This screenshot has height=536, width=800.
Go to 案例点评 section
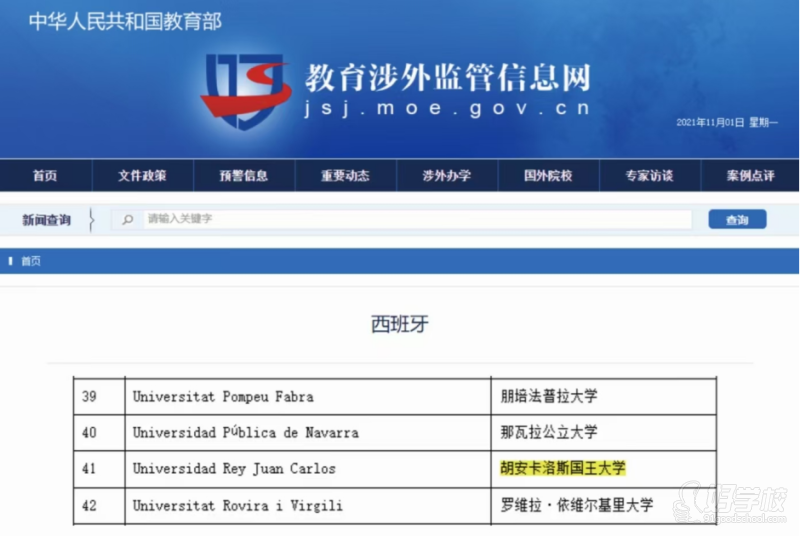[x=751, y=176]
